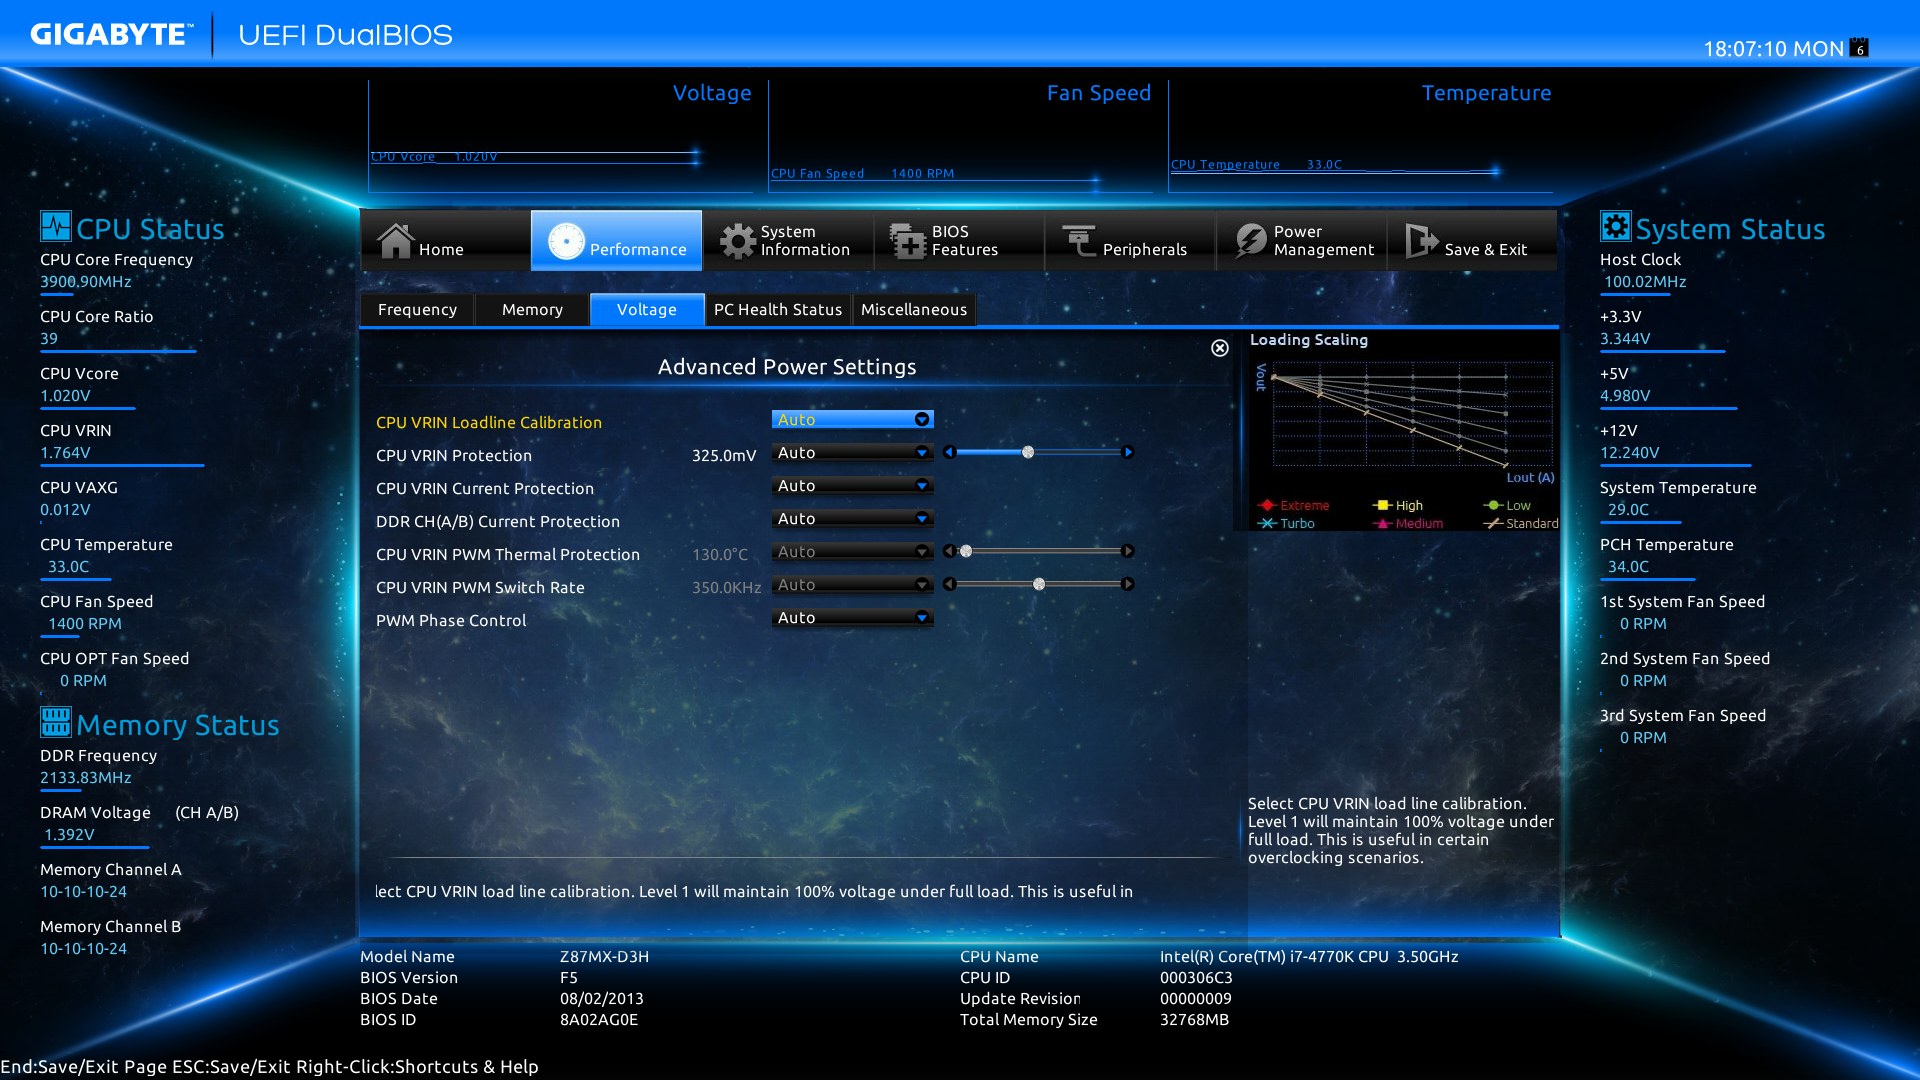1920x1080 pixels.
Task: Click the language icon beside the clock
Action: pyautogui.click(x=1859, y=48)
